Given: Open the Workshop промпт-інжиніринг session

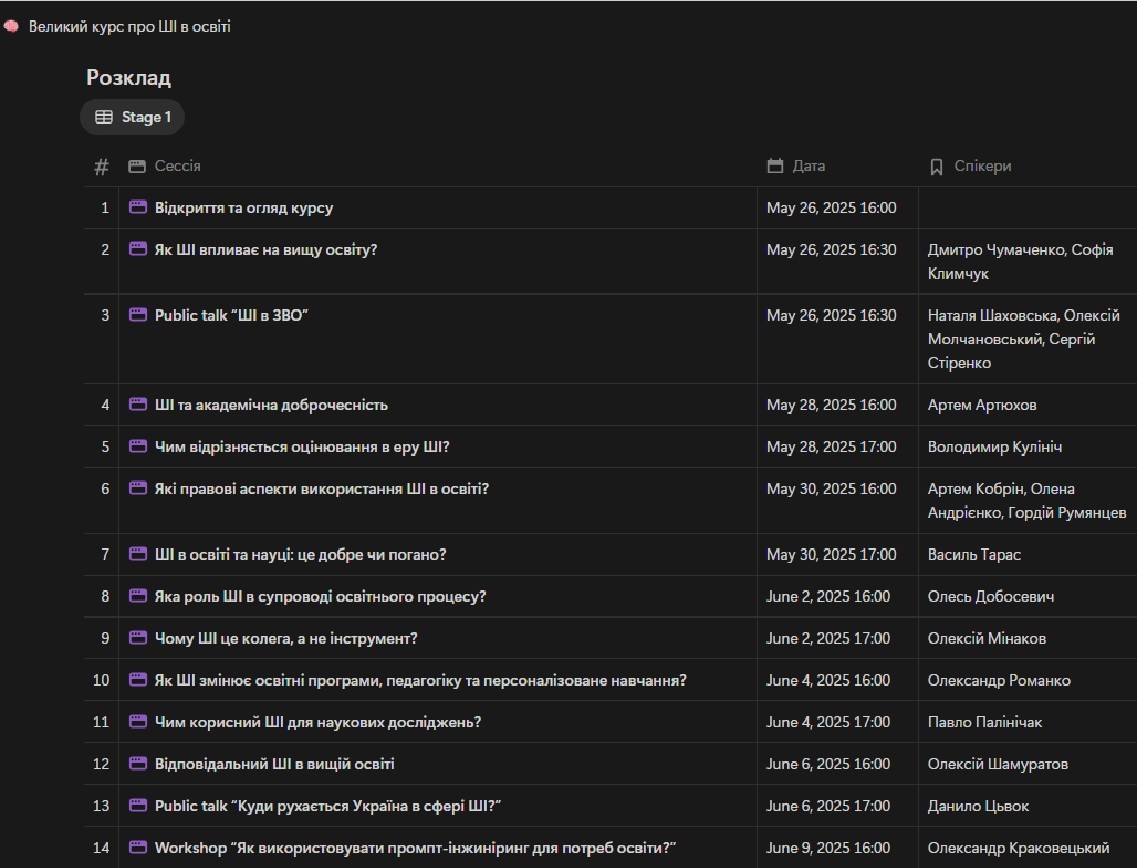Looking at the screenshot, I should [x=415, y=848].
